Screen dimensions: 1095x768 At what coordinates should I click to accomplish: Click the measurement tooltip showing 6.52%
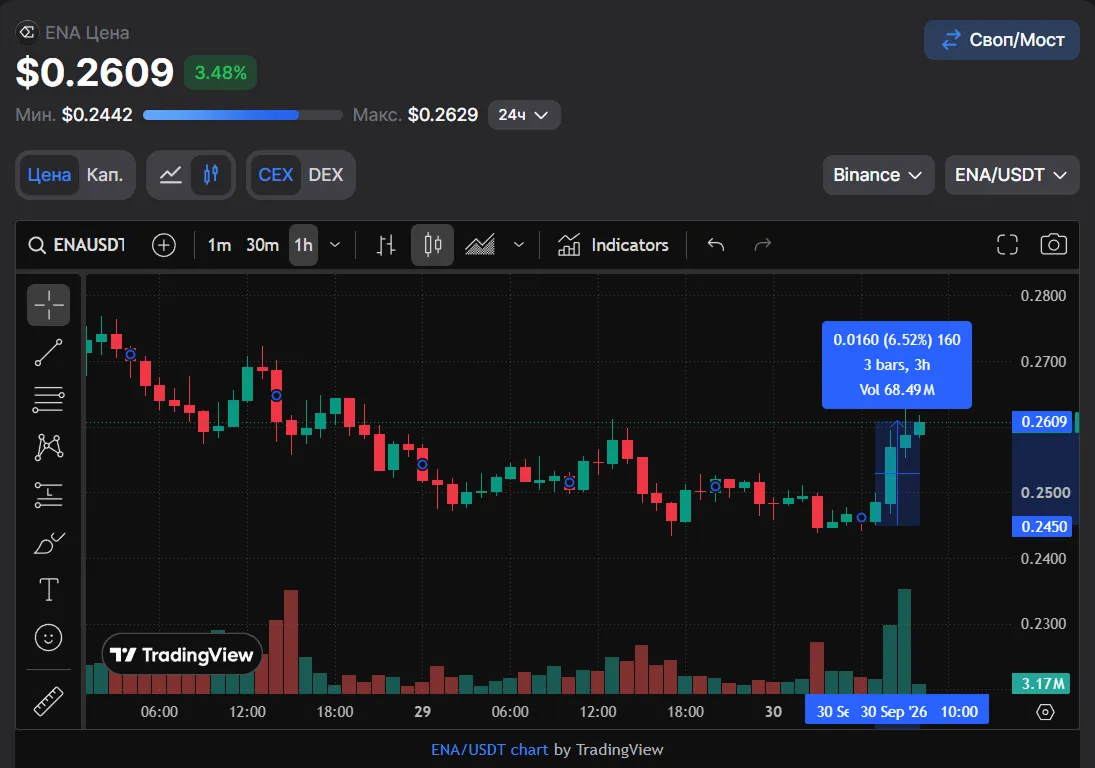point(897,364)
